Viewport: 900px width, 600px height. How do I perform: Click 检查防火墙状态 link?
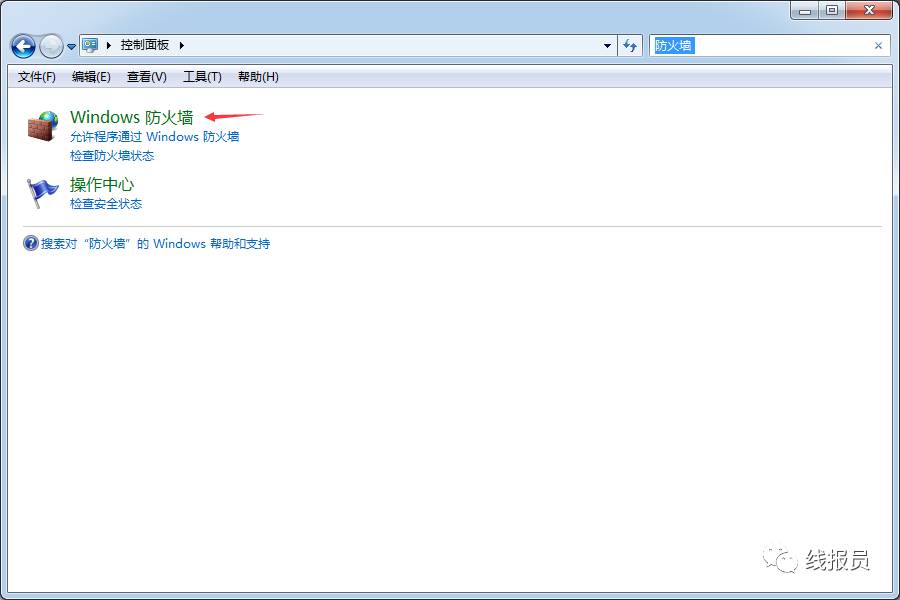click(x=112, y=156)
